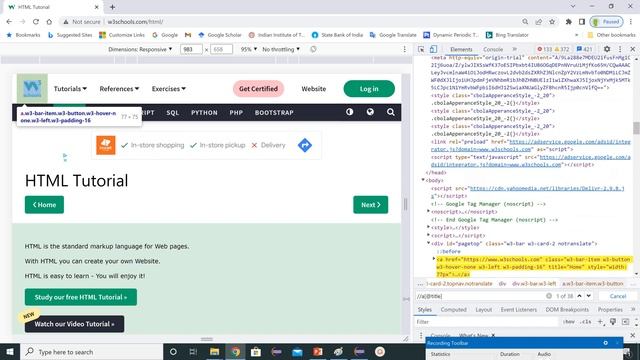Click the Website link

pos(313,89)
